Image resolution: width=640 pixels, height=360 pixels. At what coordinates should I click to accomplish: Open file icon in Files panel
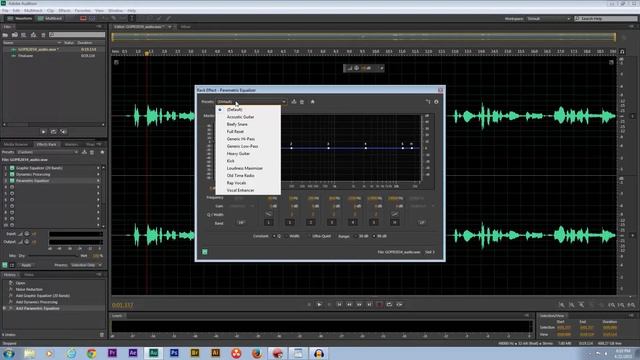(5, 35)
